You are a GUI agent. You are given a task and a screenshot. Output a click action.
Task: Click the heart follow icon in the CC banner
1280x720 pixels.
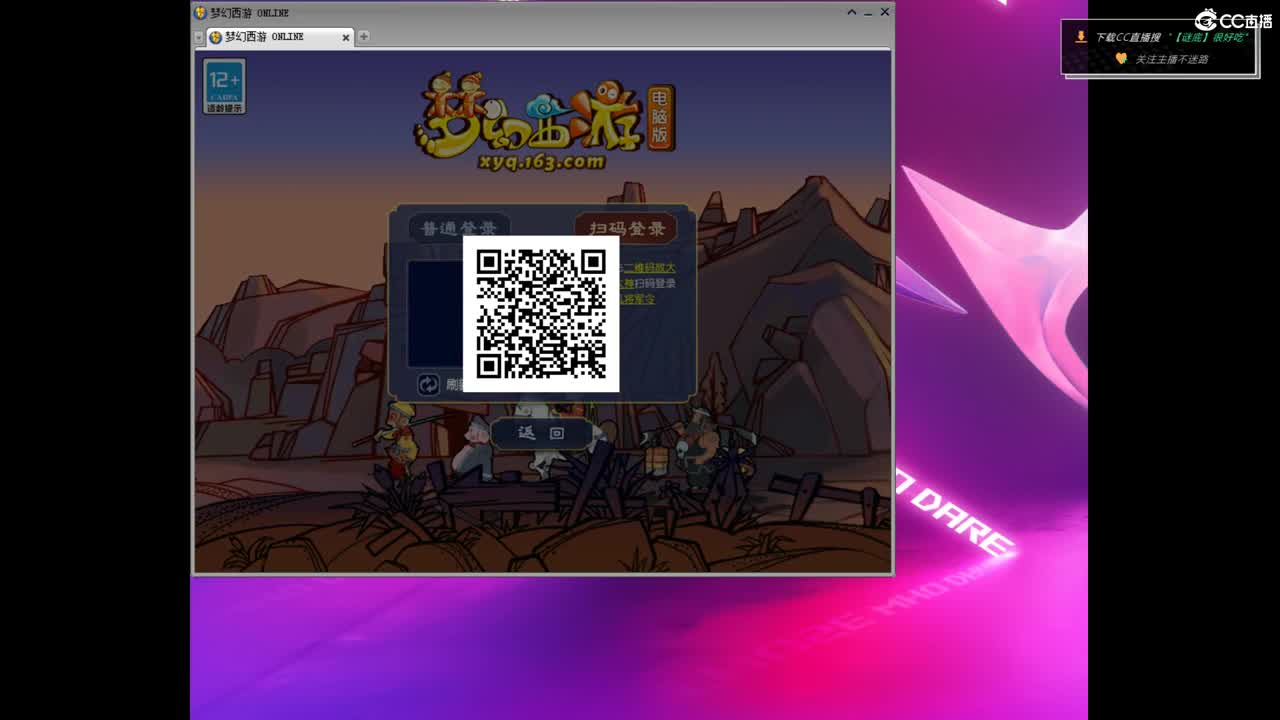click(1121, 58)
